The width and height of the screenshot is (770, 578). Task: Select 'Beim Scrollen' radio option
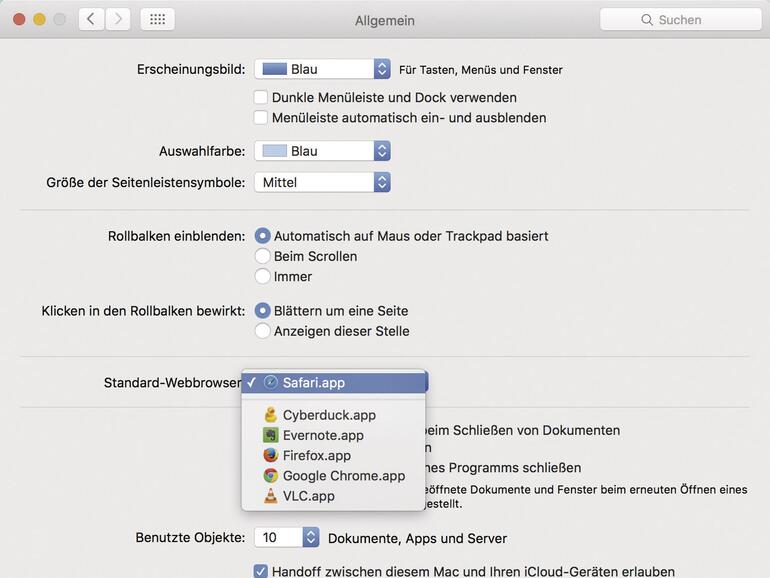[263, 256]
